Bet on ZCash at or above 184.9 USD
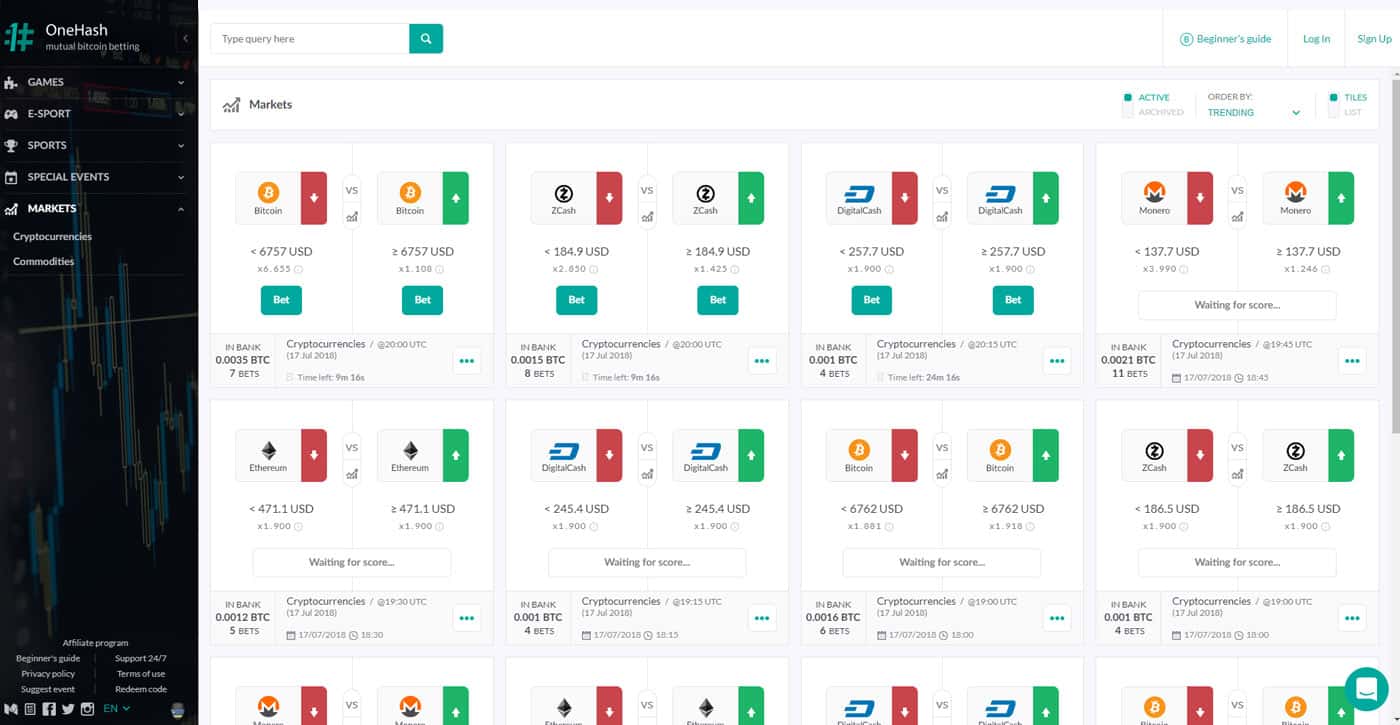 718,299
